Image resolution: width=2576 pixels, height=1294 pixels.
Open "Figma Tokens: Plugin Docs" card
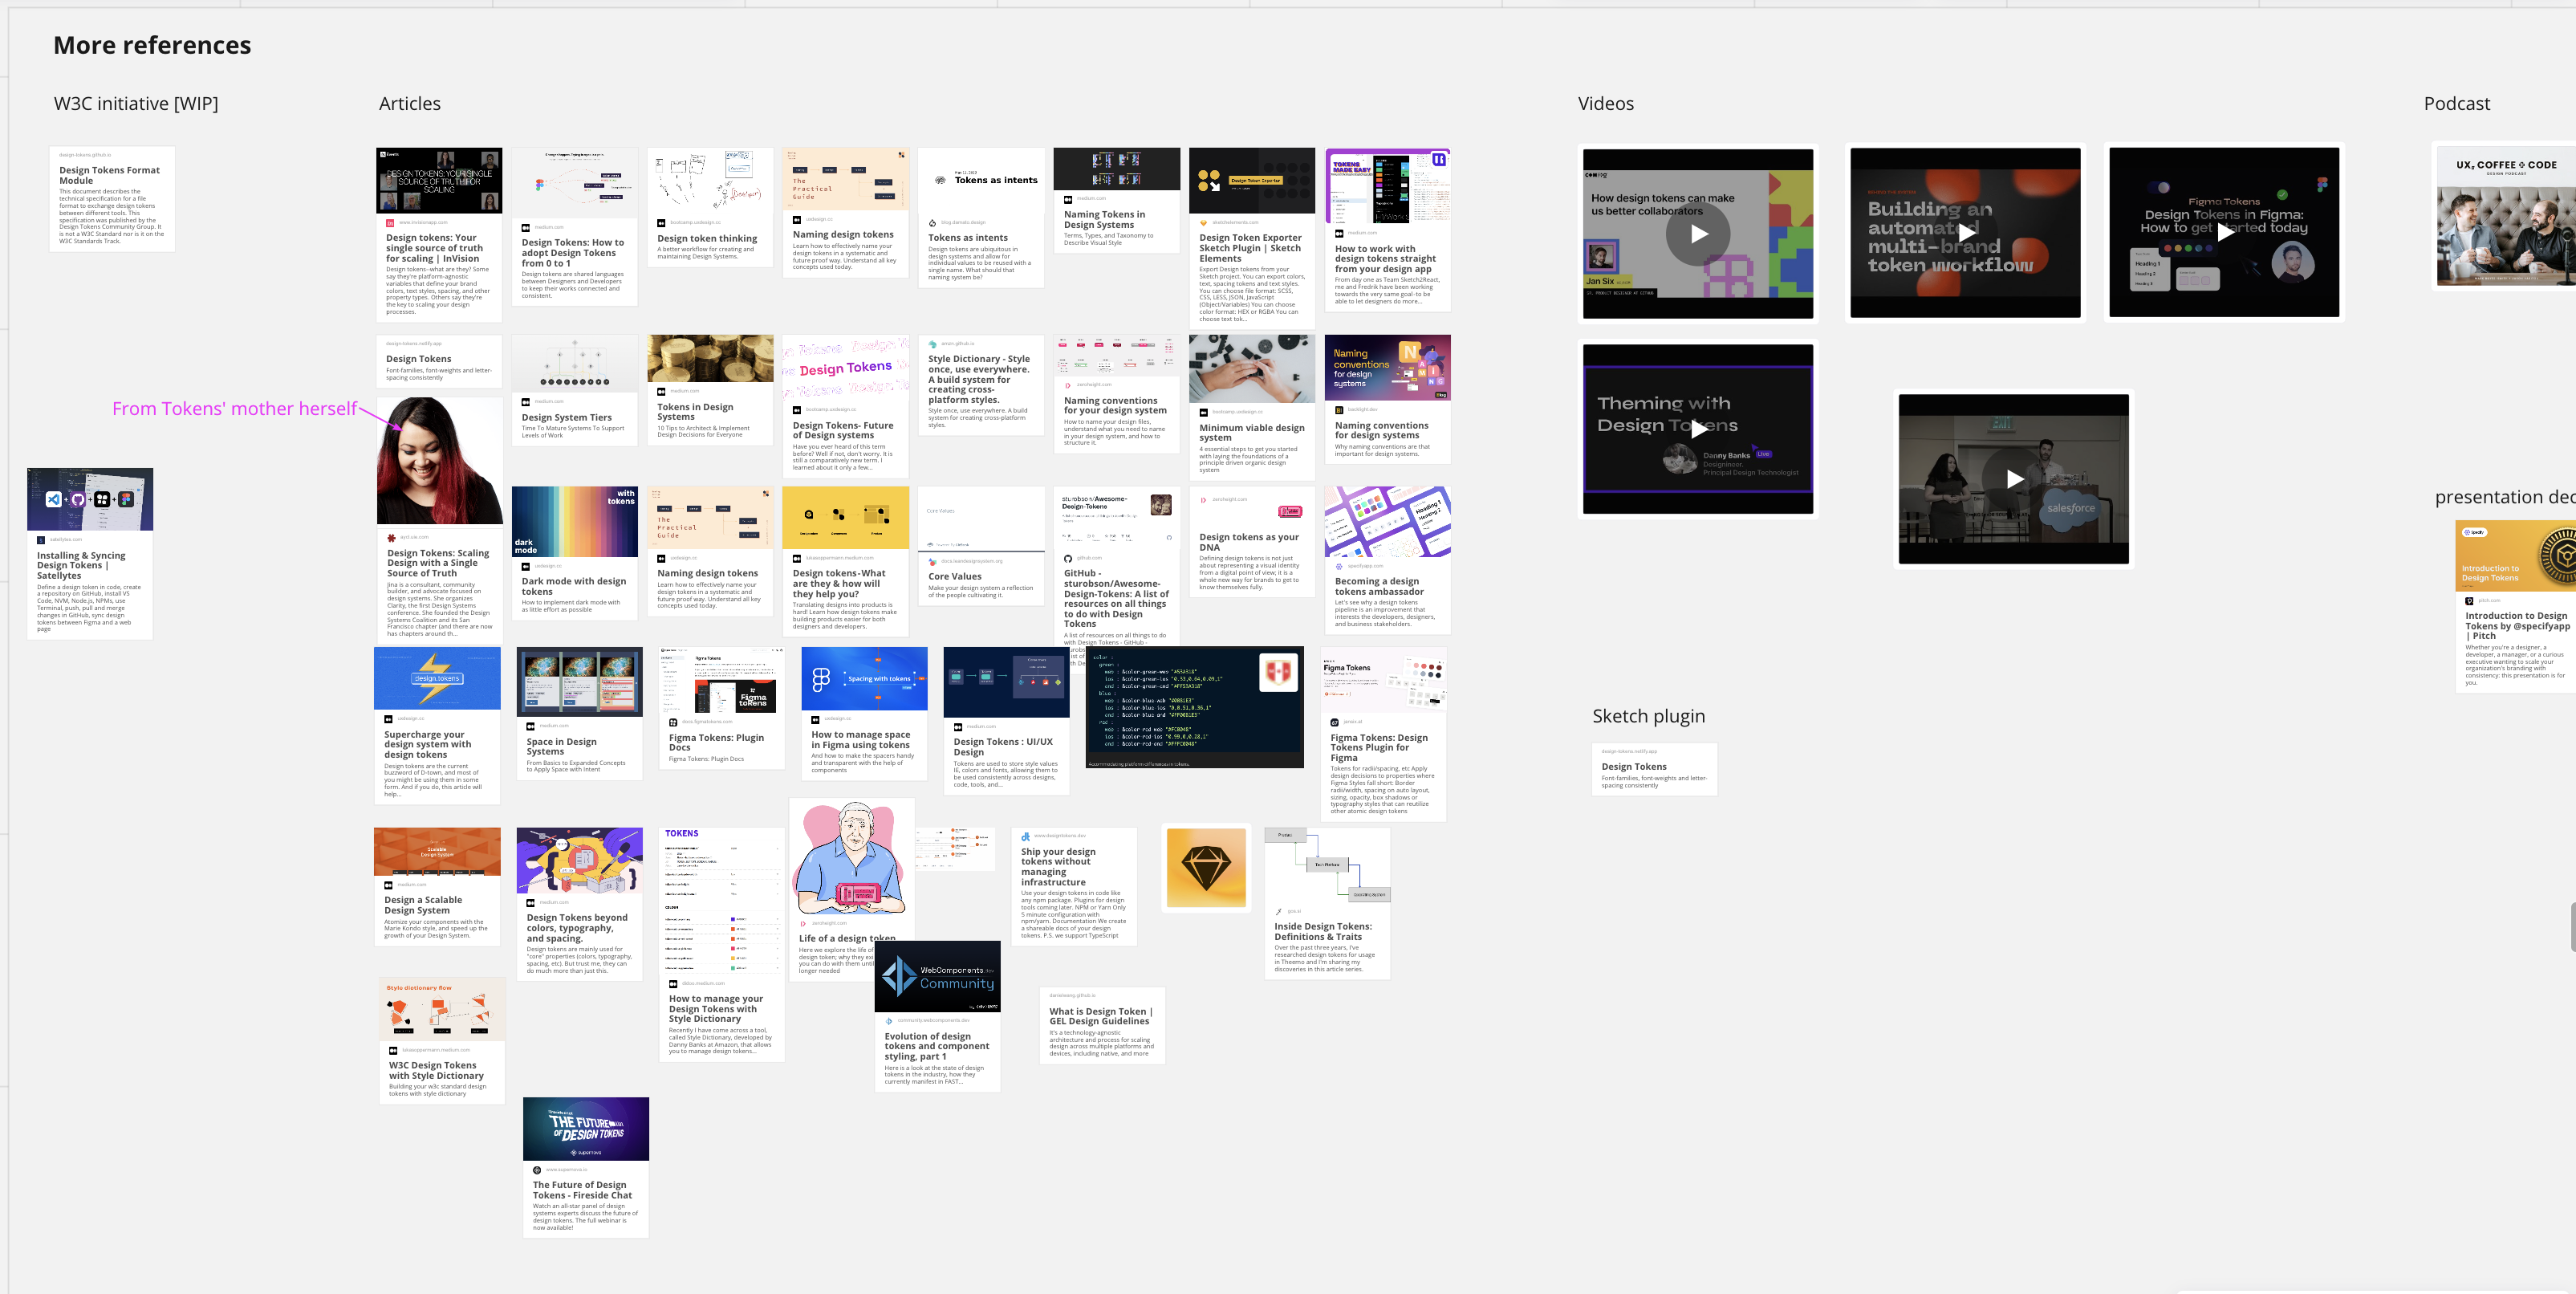(x=721, y=708)
